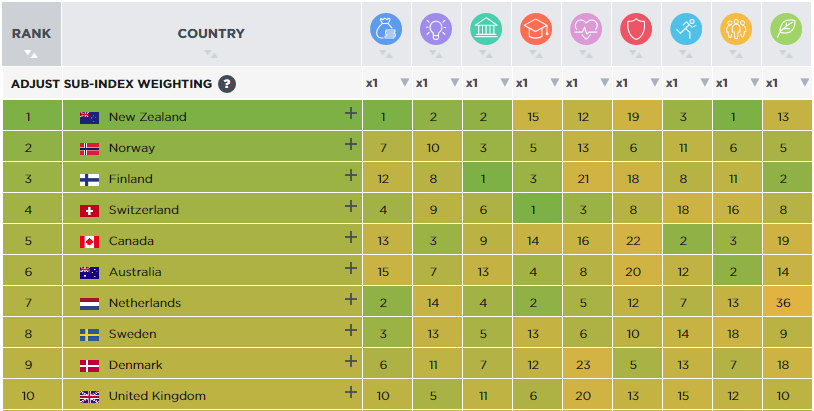This screenshot has height=411, width=814.
Task: Open the help question mark for sub-index weighting
Action: coord(227,84)
